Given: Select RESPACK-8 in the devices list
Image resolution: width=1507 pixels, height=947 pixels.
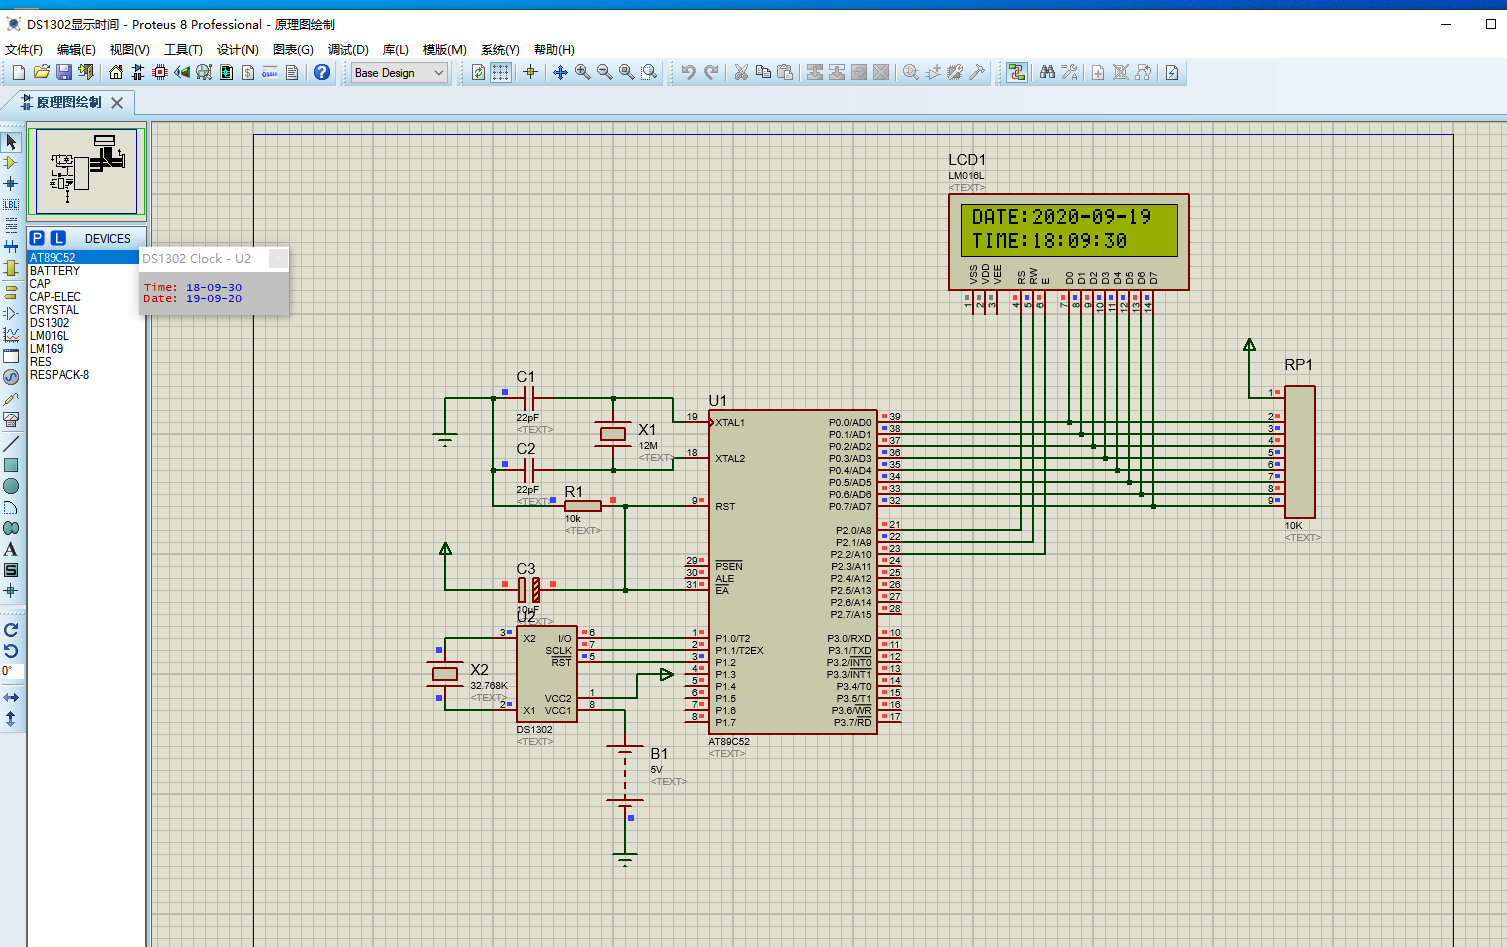Looking at the screenshot, I should coord(59,375).
